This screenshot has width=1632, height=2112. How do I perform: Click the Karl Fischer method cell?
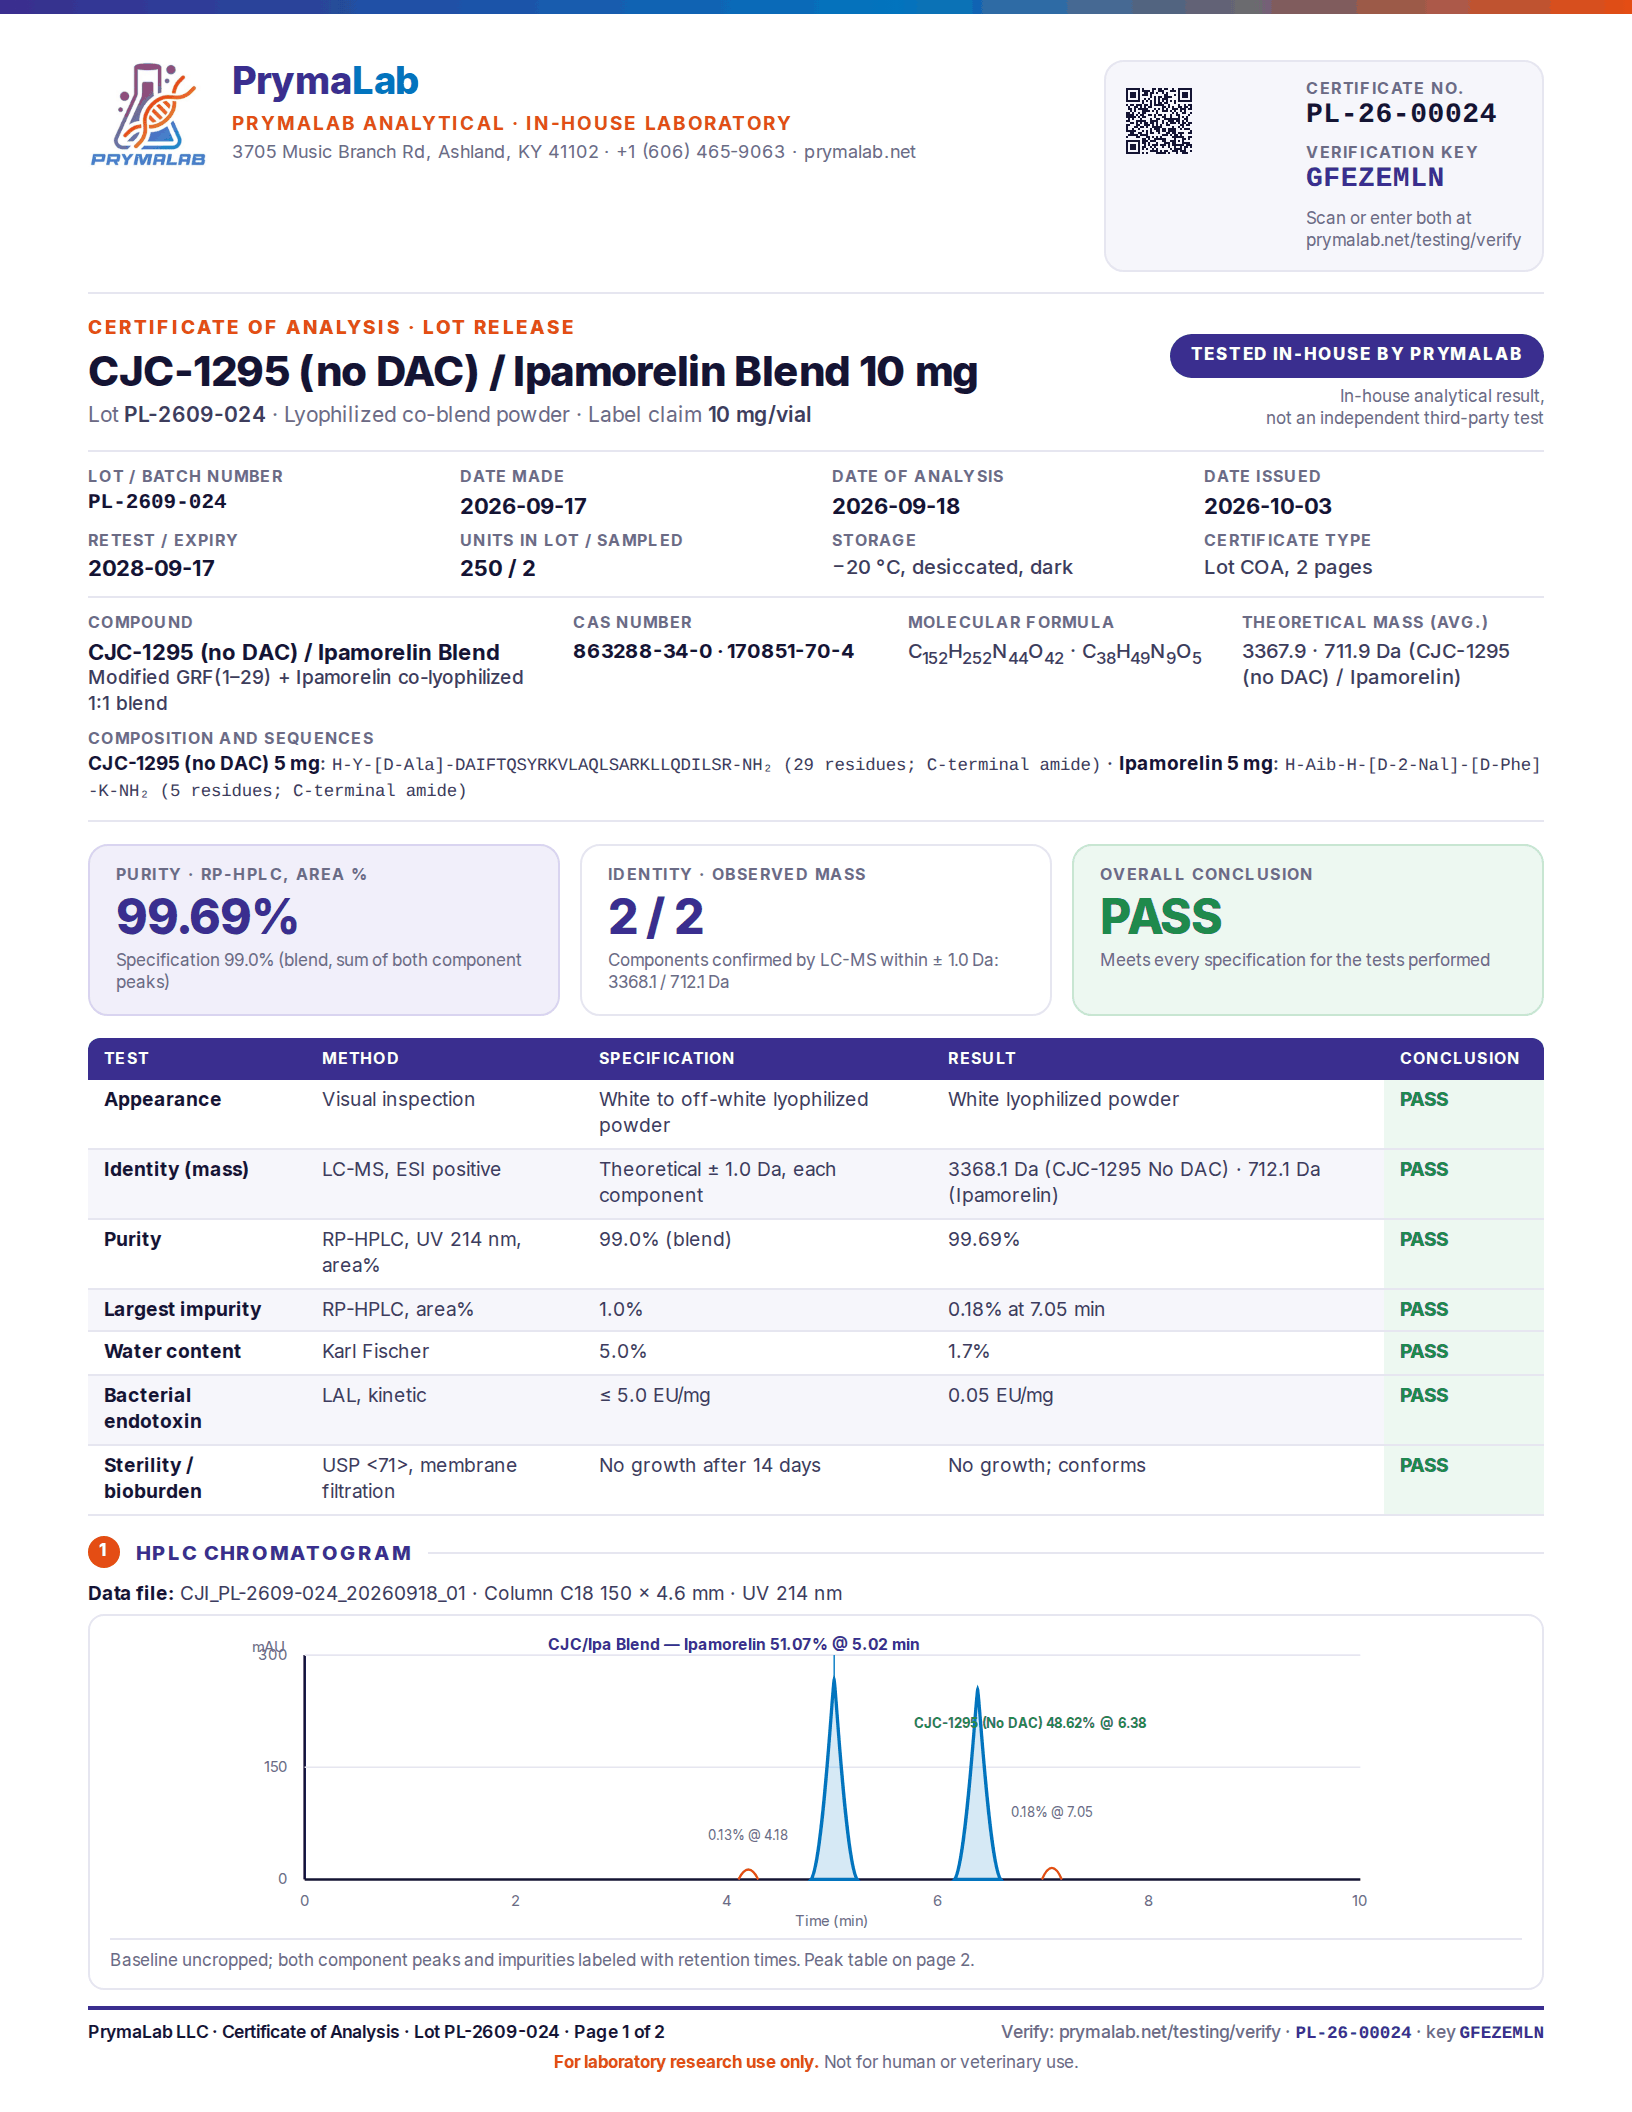(x=375, y=1351)
